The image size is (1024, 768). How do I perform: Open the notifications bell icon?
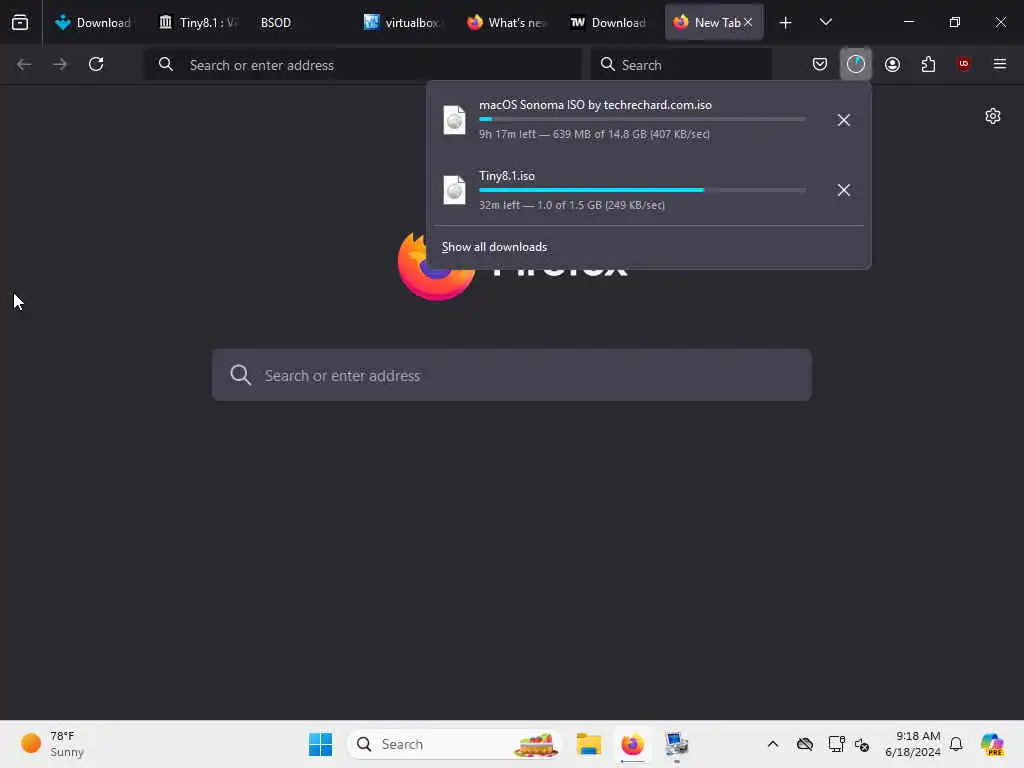(956, 744)
